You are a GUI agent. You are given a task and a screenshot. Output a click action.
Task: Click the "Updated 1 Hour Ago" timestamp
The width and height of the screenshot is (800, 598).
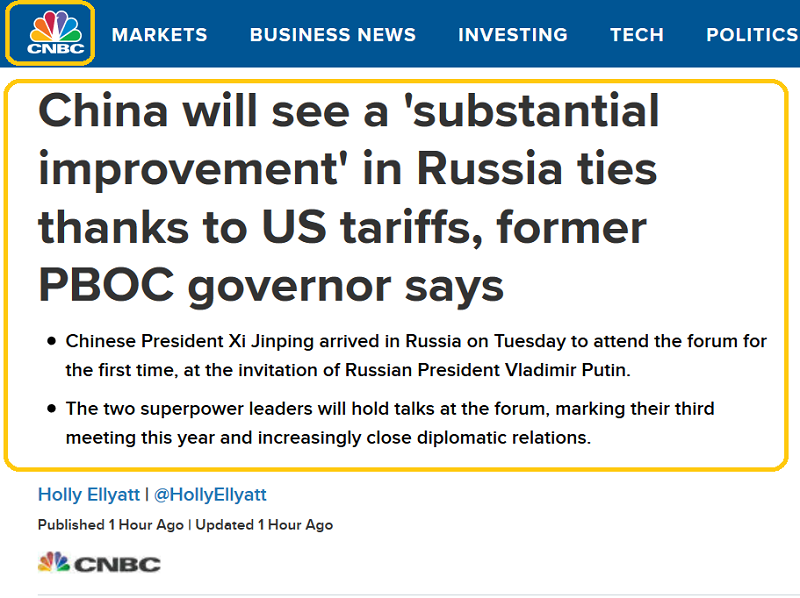click(264, 525)
